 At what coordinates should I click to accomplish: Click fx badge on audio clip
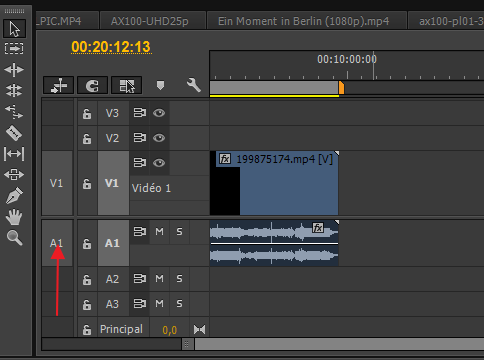click(318, 228)
